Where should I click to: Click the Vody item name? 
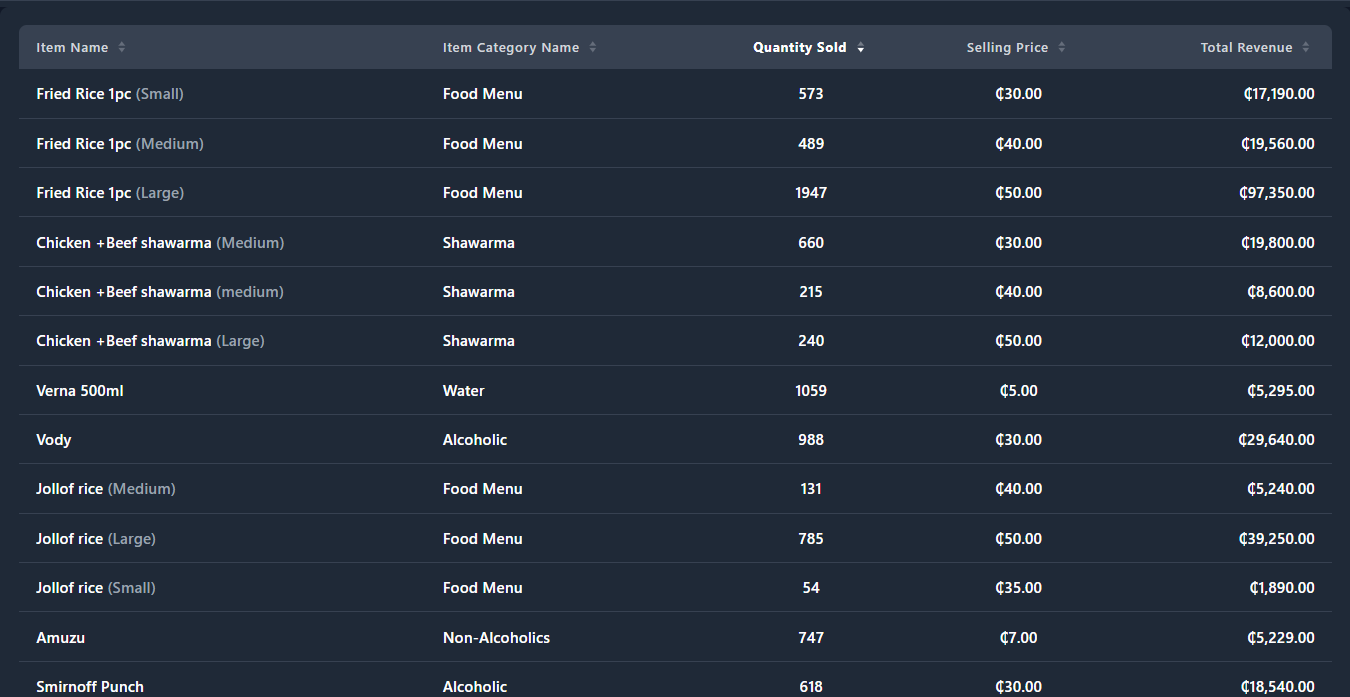[54, 440]
